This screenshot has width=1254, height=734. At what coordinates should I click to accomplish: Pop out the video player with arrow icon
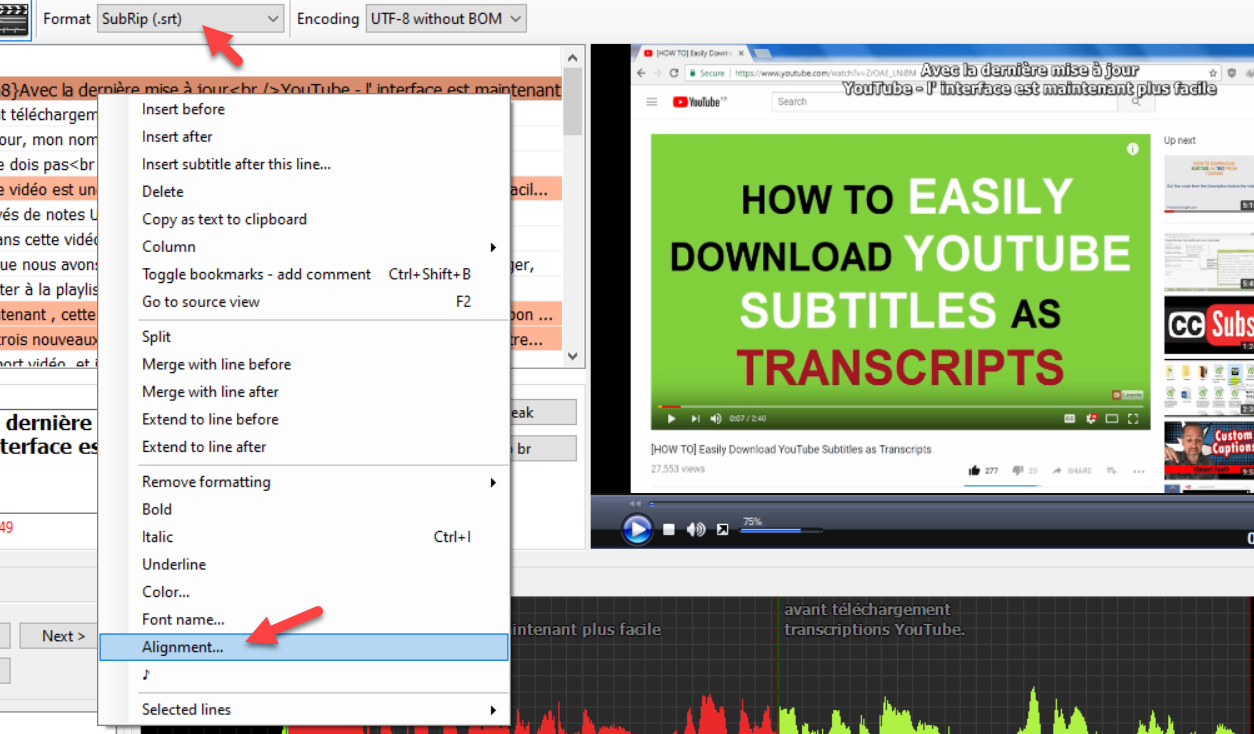click(722, 530)
